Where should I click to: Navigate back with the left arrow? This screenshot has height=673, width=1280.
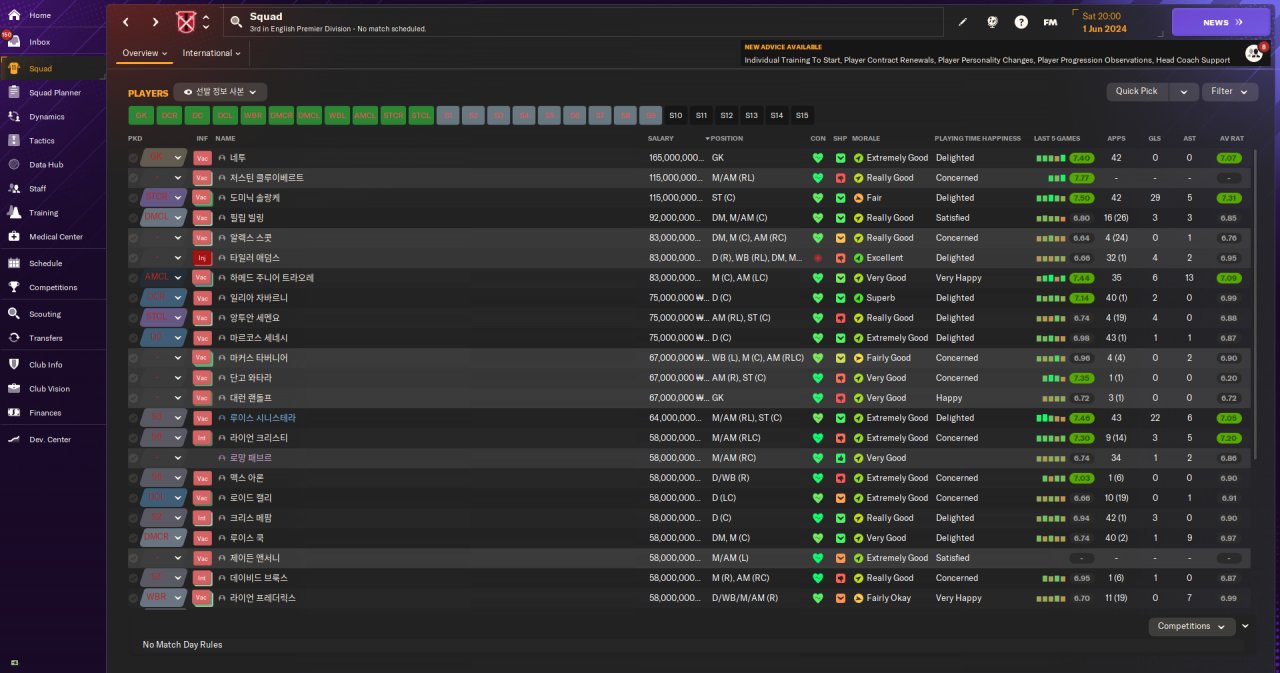pyautogui.click(x=126, y=22)
